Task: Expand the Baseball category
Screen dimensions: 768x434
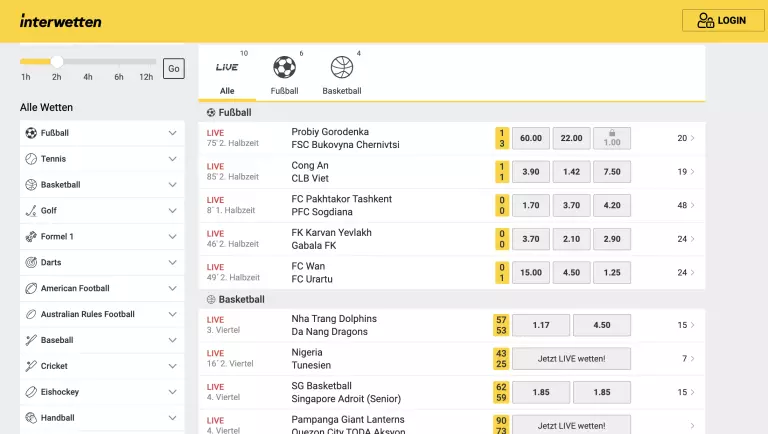Action: [x=172, y=340]
